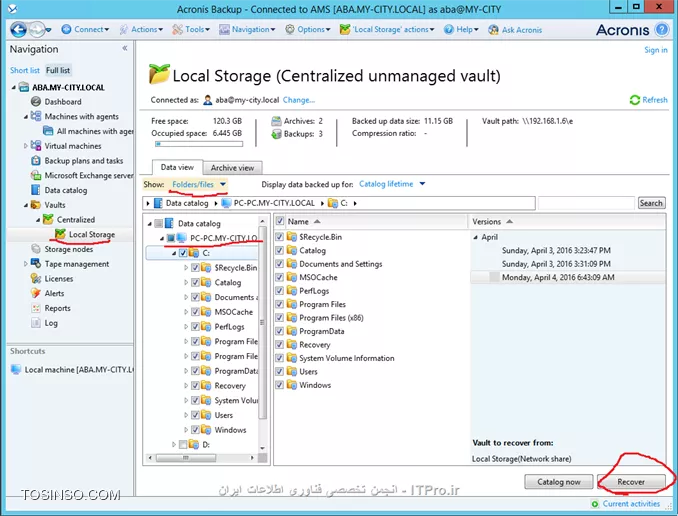Expand Windows folder in tree
The width and height of the screenshot is (678, 516).
click(x=186, y=430)
